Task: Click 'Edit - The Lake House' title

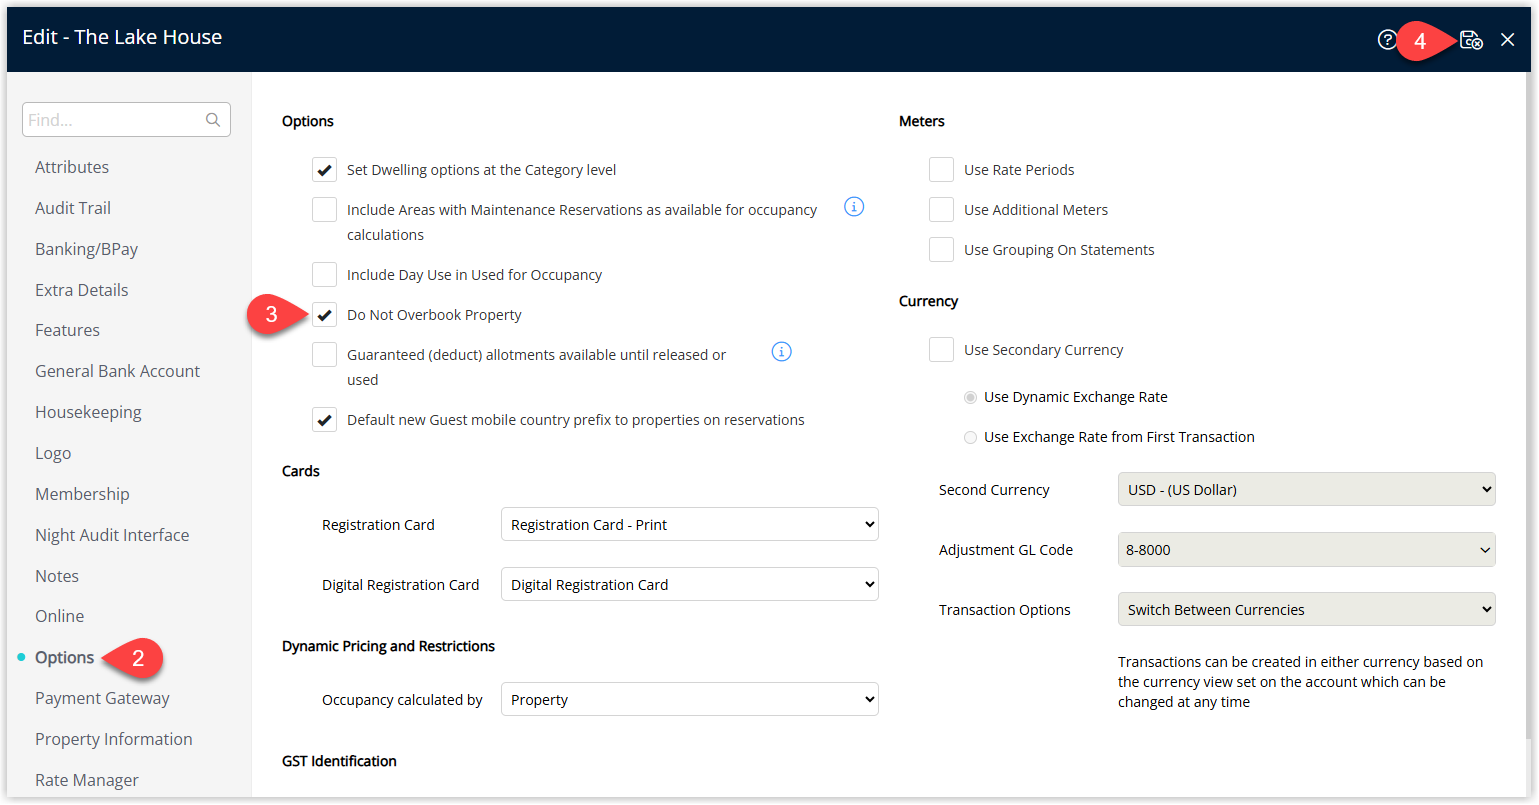Action: point(122,37)
